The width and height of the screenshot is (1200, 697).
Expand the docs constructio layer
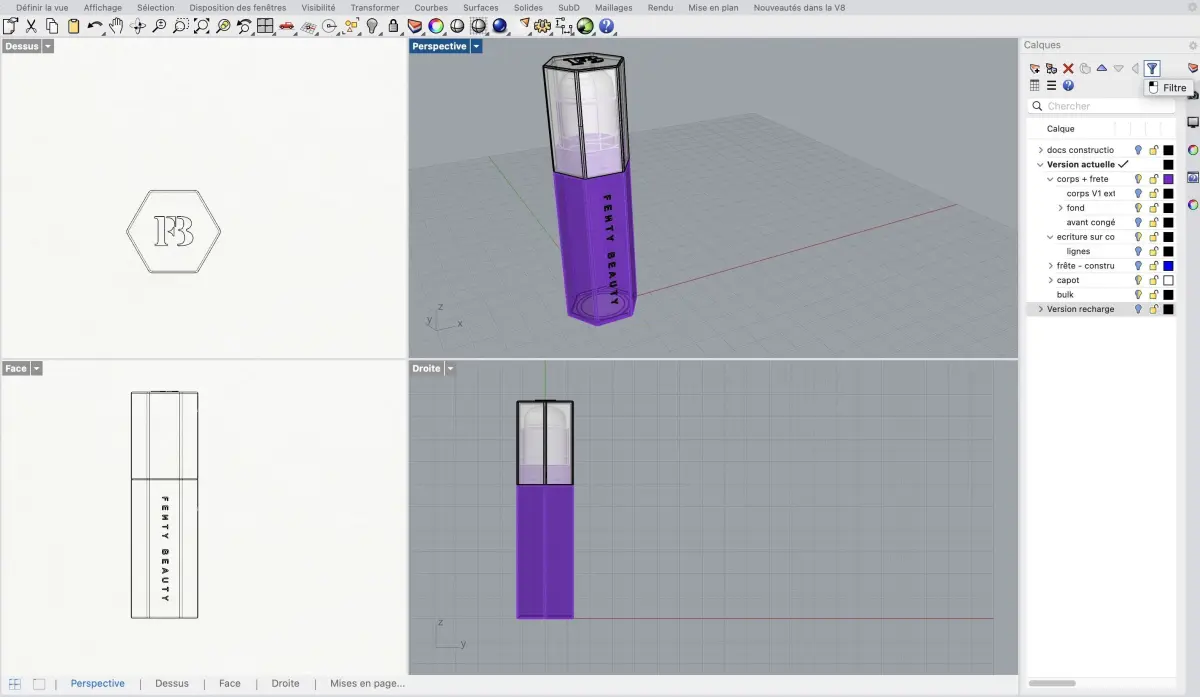(x=1040, y=150)
